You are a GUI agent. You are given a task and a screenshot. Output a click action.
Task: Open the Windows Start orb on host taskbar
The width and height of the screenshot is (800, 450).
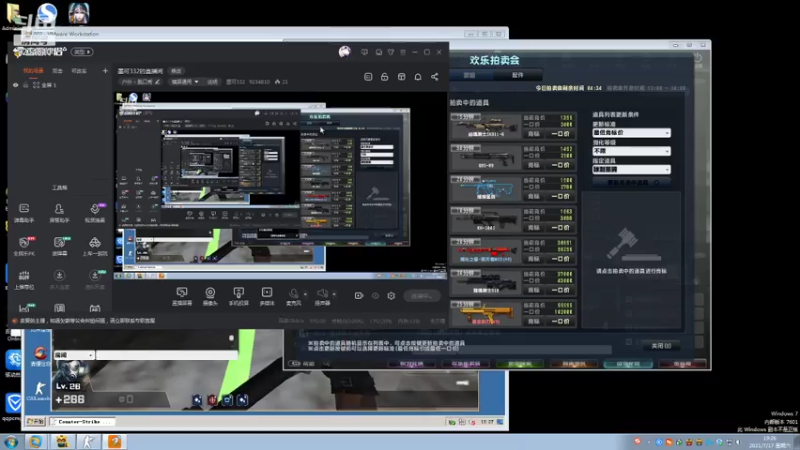tap(11, 442)
